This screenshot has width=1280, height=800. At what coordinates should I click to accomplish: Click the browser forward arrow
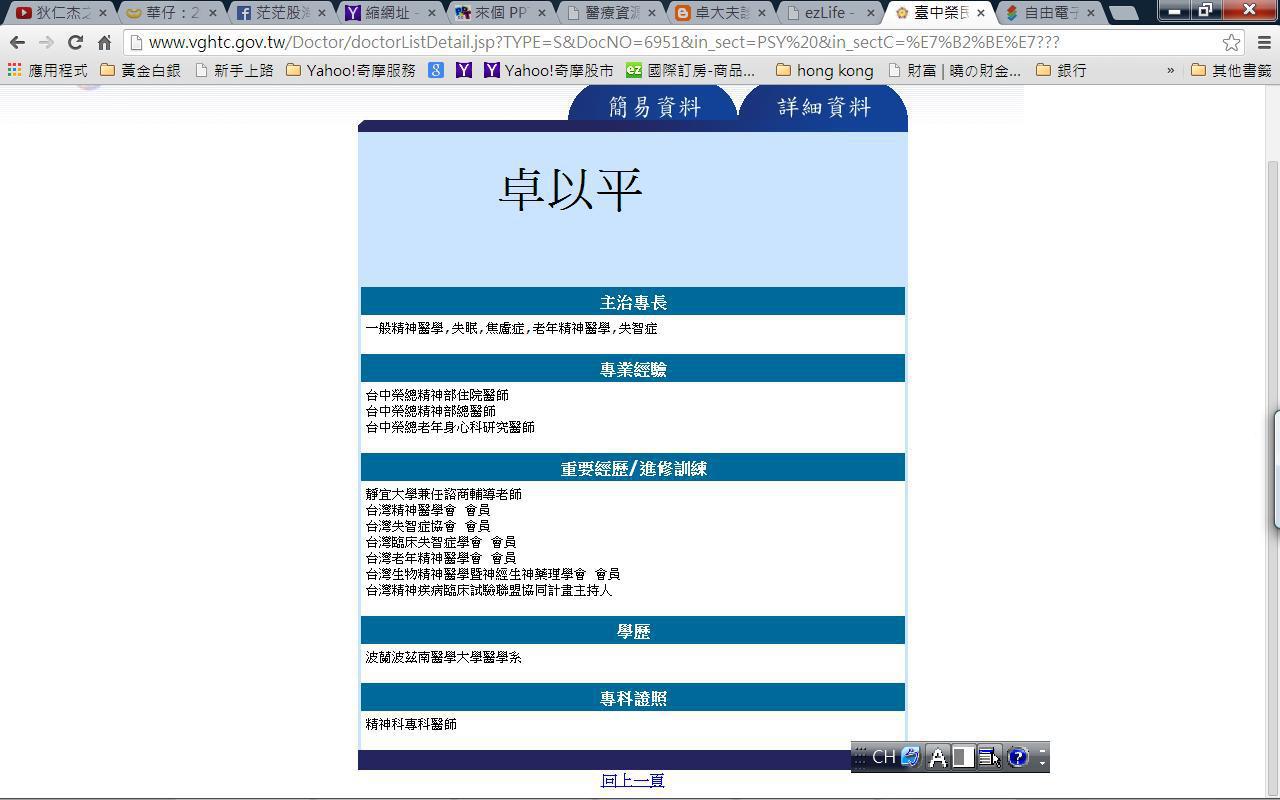(46, 42)
